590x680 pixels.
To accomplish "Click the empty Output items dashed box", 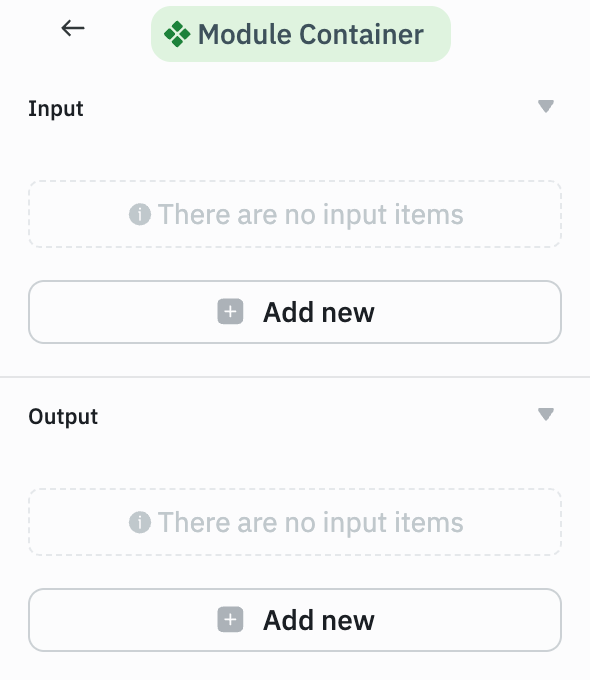I will click(x=295, y=522).
